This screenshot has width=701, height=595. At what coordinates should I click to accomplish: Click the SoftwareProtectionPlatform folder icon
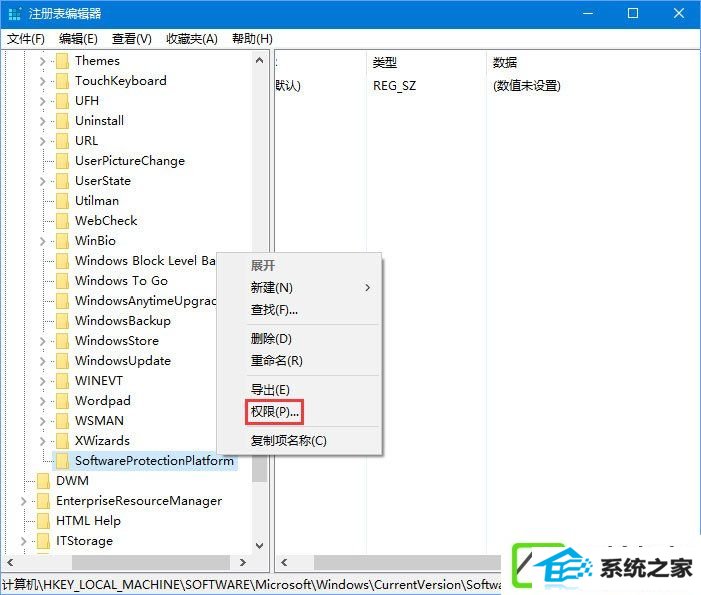pyautogui.click(x=62, y=461)
